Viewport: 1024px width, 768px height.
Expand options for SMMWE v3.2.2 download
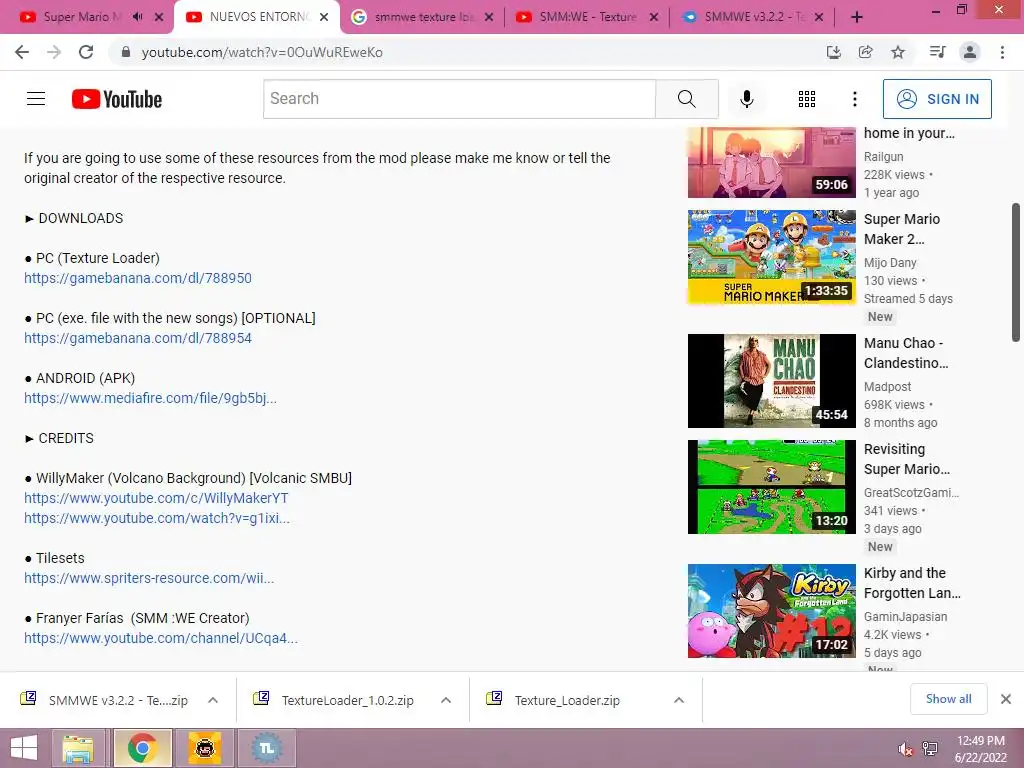[213, 700]
